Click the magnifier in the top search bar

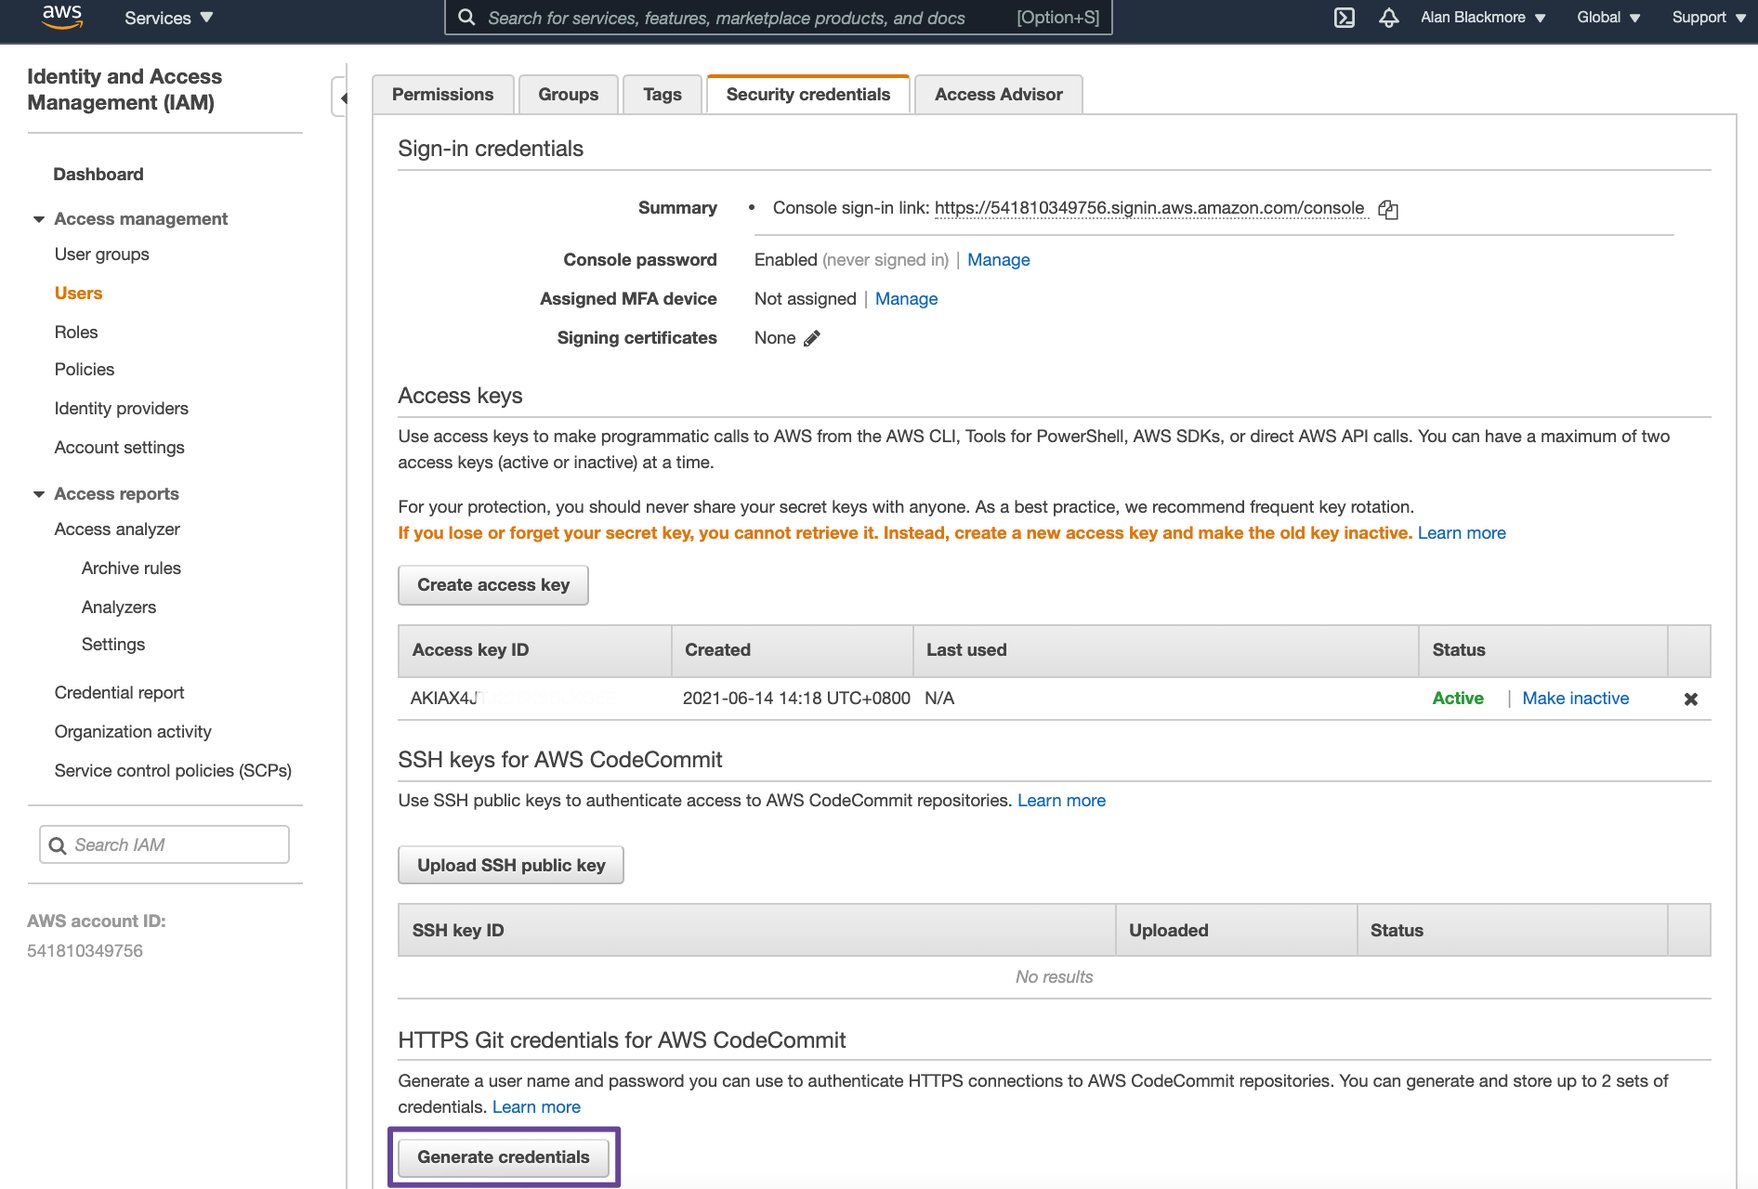click(465, 17)
